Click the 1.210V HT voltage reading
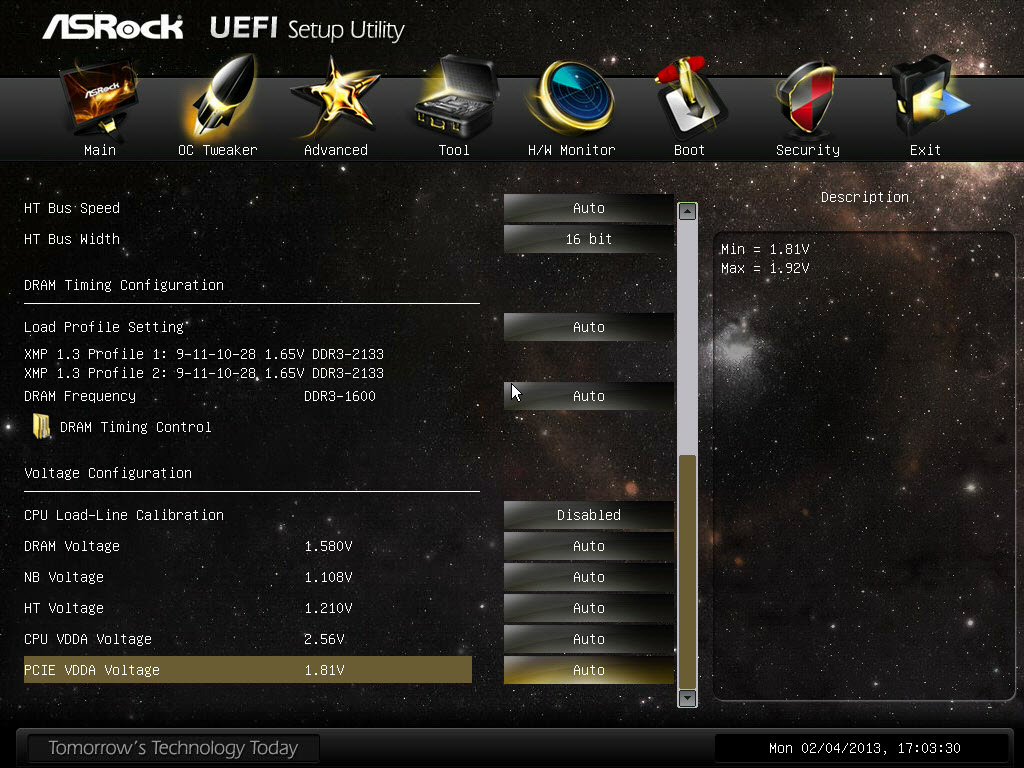1024x768 pixels. [328, 608]
